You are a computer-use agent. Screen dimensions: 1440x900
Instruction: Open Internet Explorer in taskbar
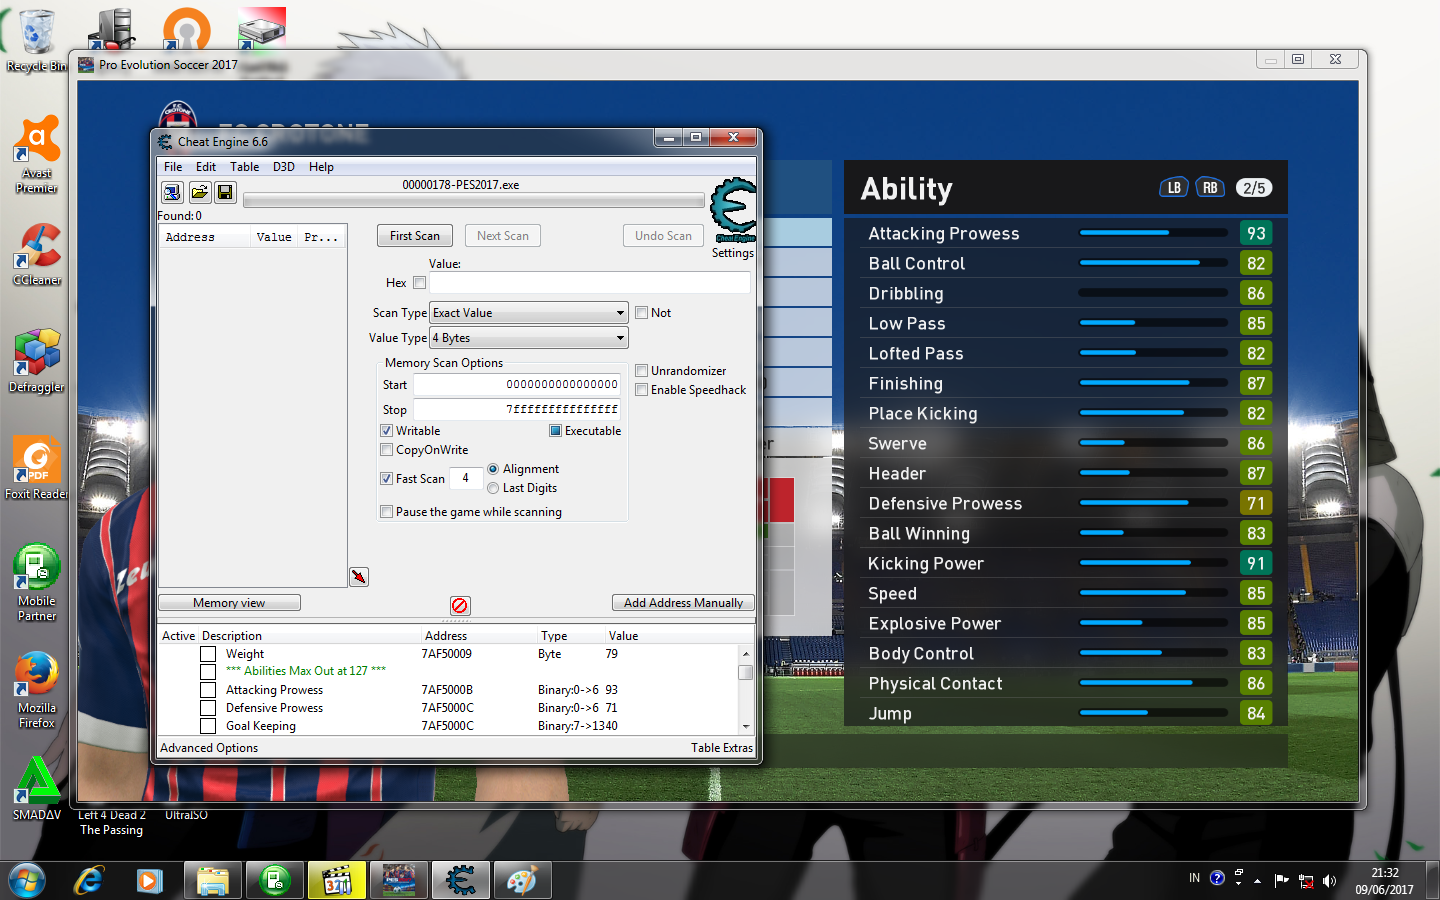click(x=89, y=881)
